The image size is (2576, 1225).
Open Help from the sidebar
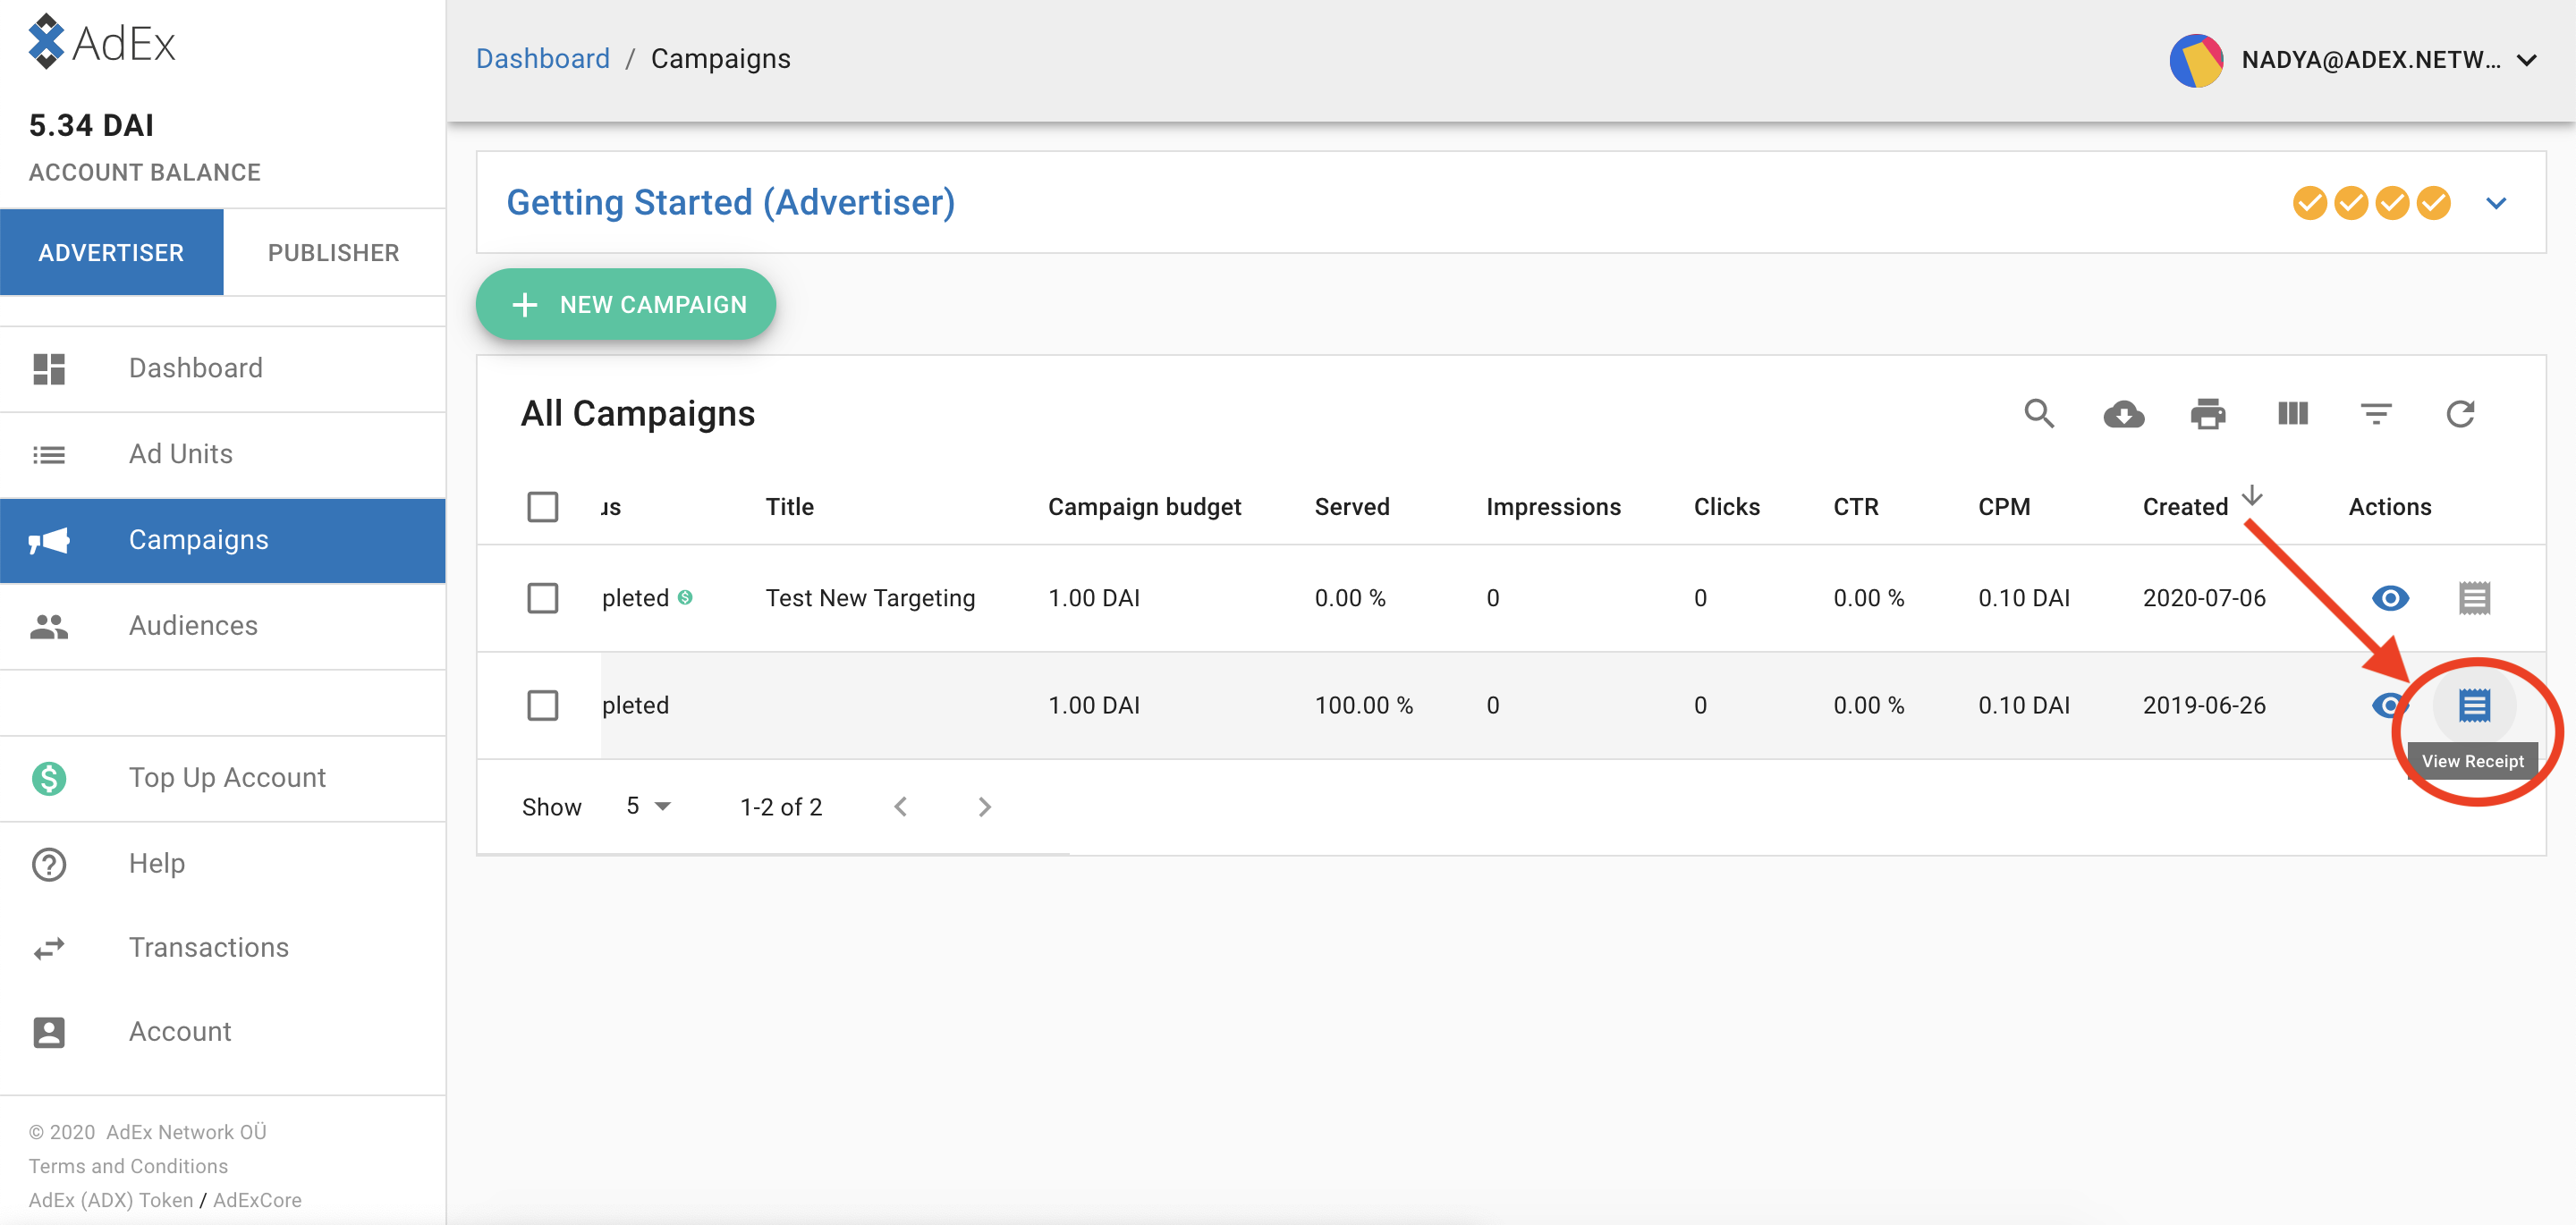(222, 864)
